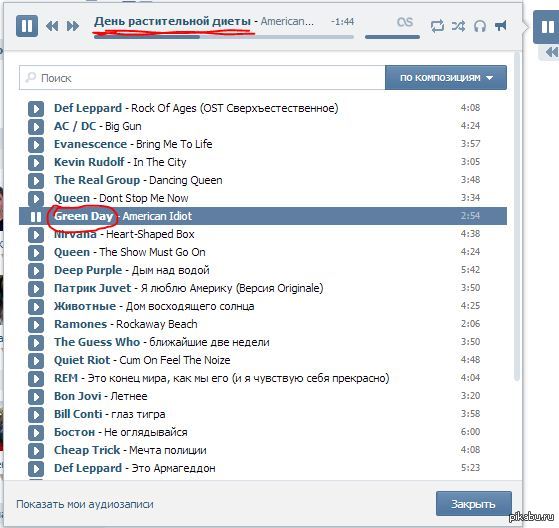Open Cheap Trick artist link

pos(87,450)
